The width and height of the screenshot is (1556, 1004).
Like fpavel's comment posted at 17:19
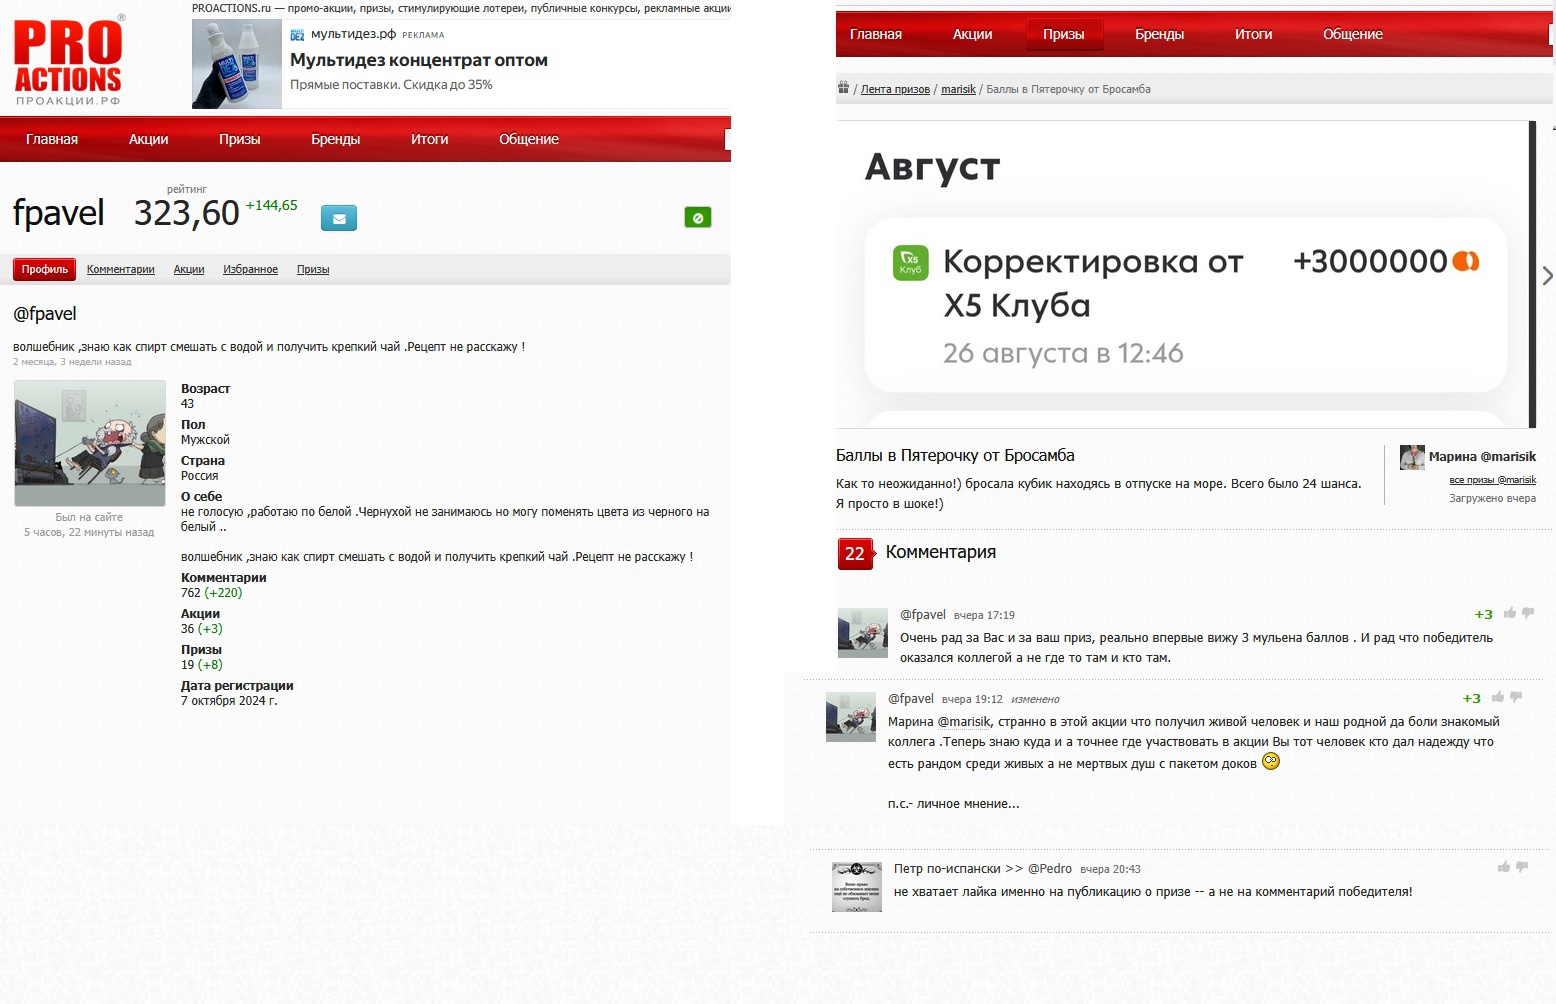1510,613
